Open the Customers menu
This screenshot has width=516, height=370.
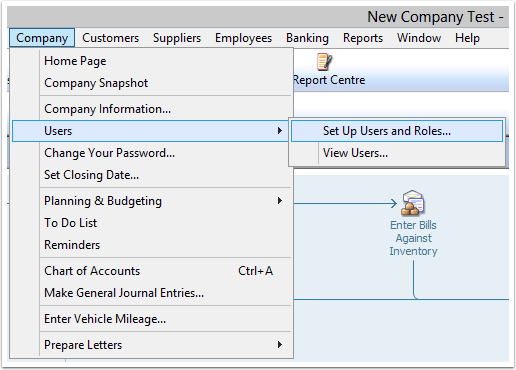[x=110, y=38]
